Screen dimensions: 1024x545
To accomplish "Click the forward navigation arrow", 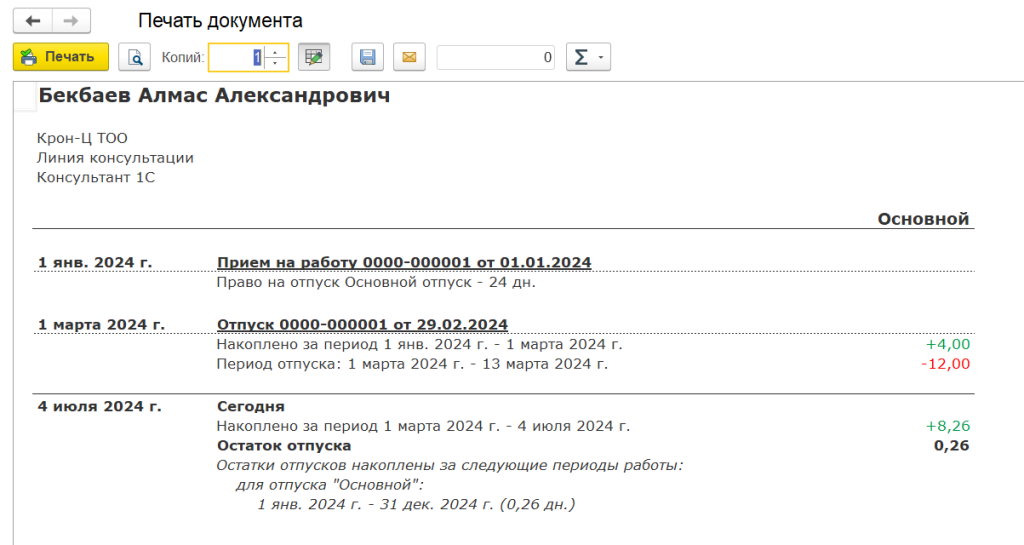I will [70, 21].
